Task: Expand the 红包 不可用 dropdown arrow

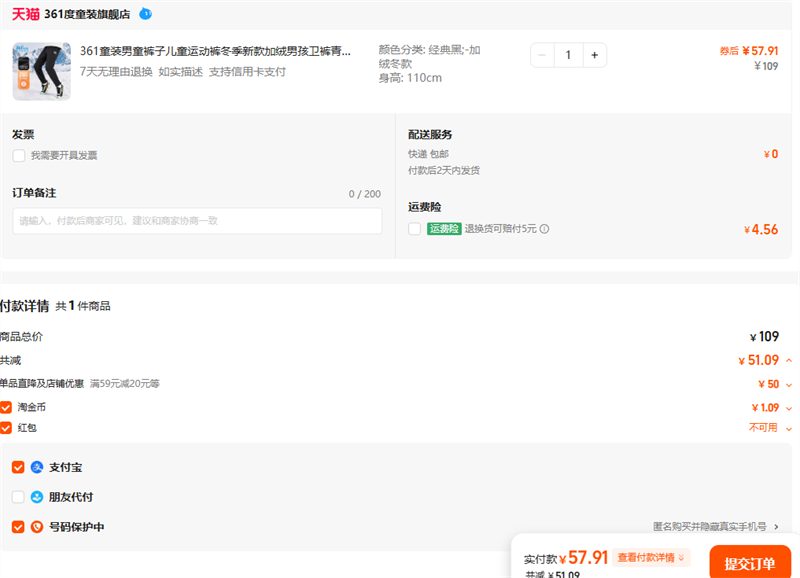Action: coord(789,428)
